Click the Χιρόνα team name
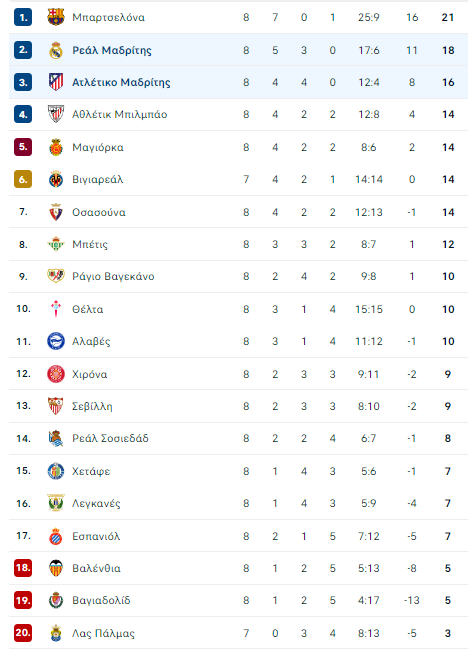 [x=89, y=374]
